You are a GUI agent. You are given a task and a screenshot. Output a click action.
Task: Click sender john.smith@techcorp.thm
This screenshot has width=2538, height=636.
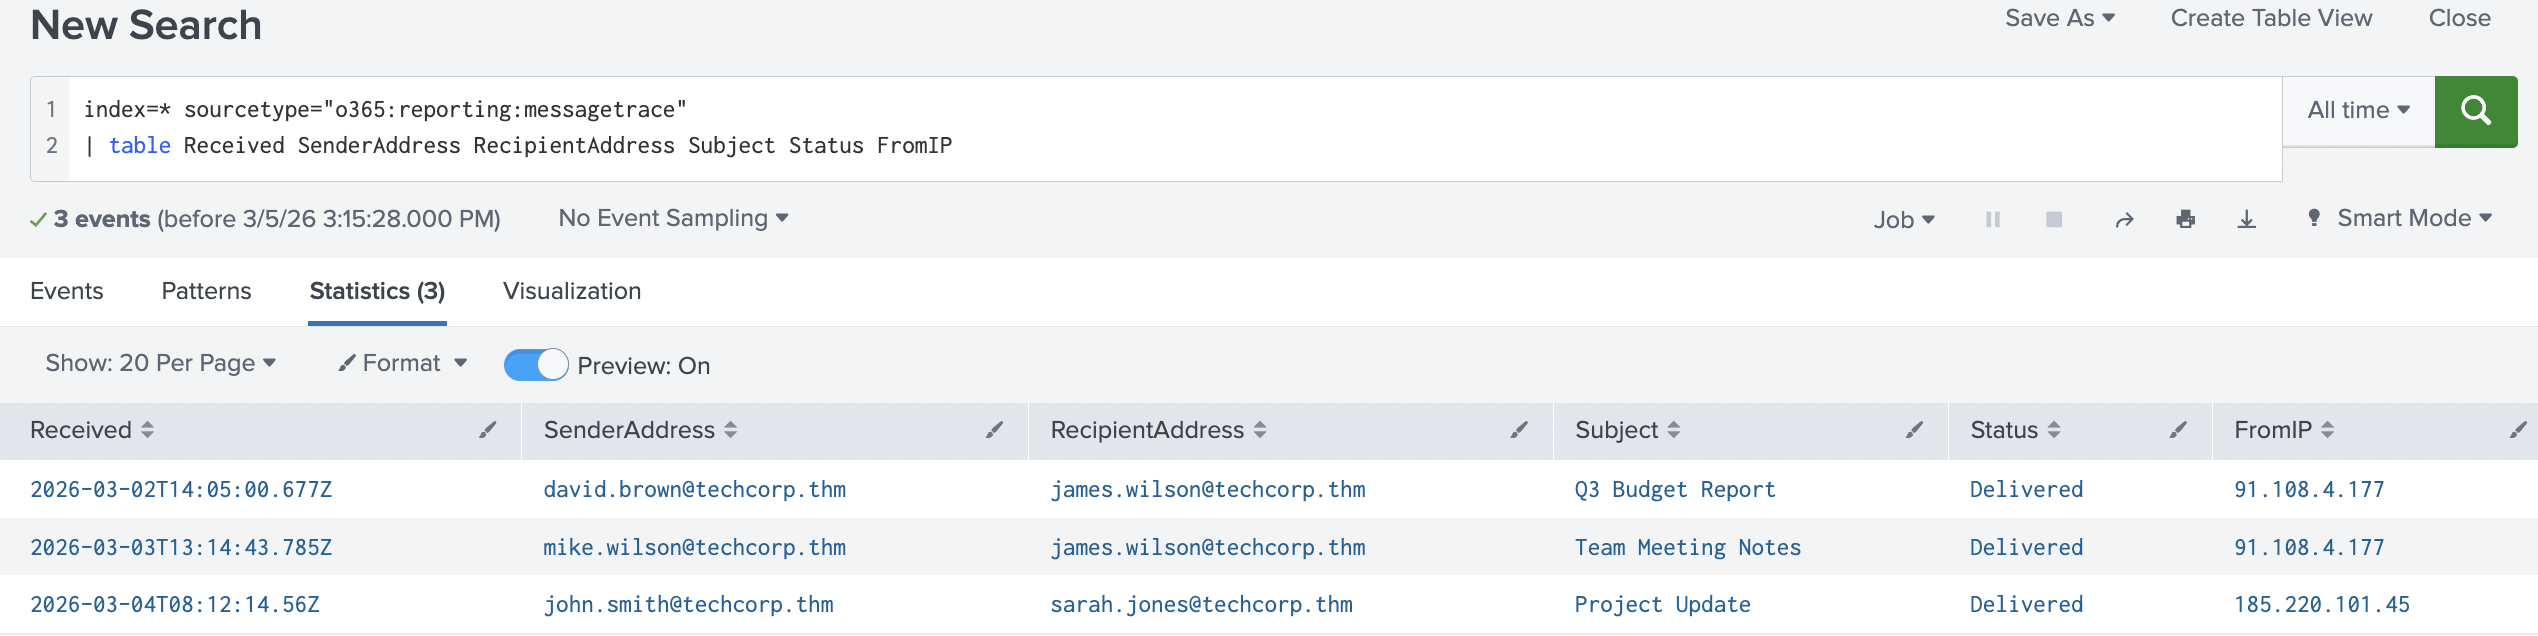pos(688,604)
